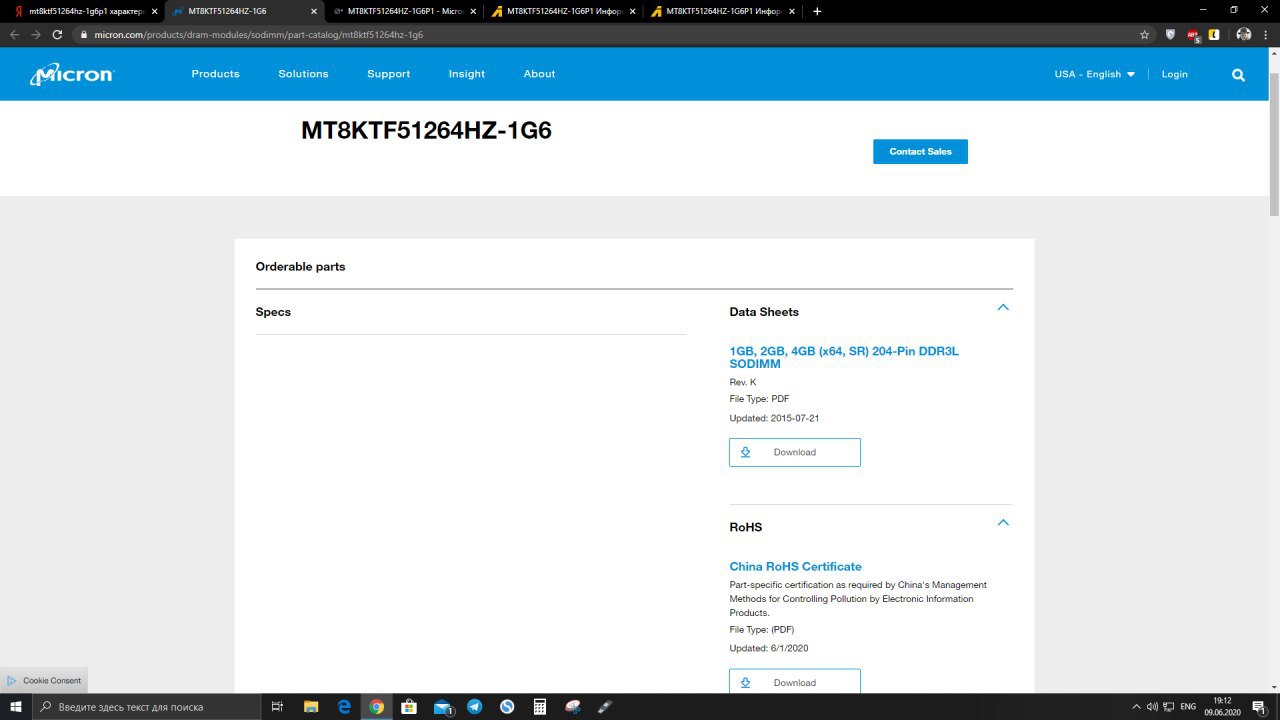The height and width of the screenshot is (720, 1280).
Task: Click the 'Rev. K' text
Action: 743,382
